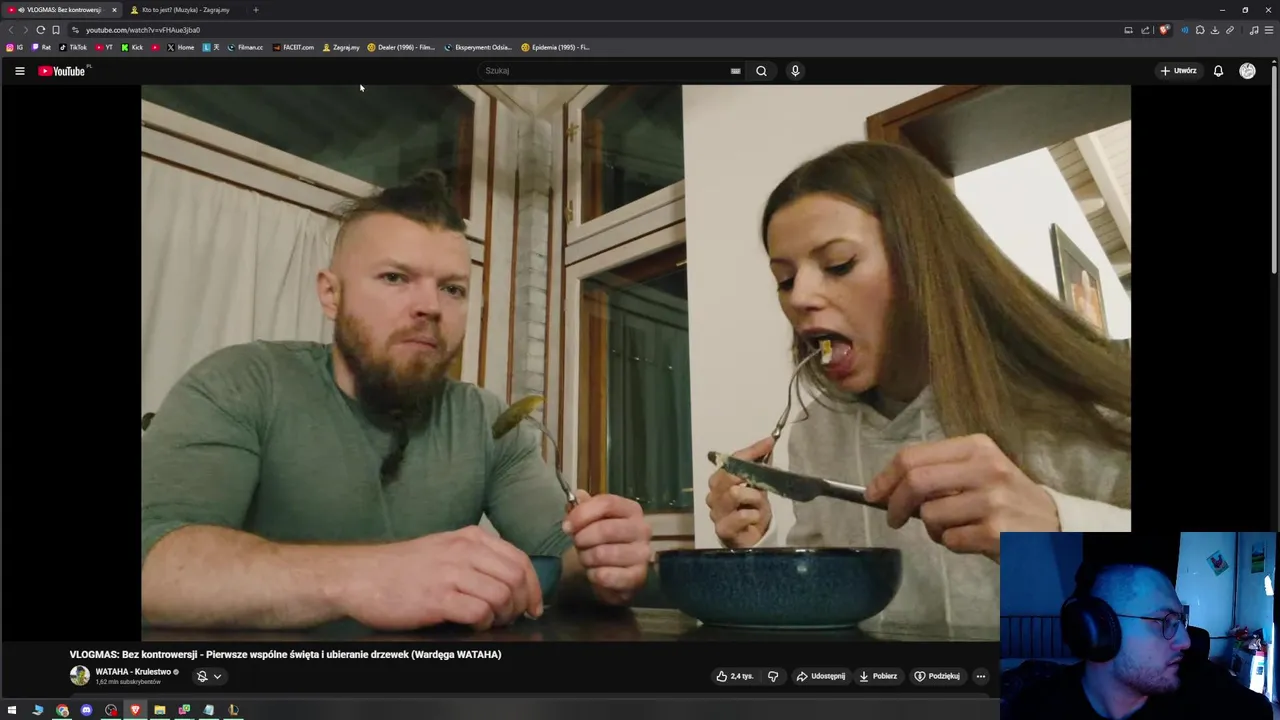Image resolution: width=1280 pixels, height=720 pixels.
Task: Close the VLOGMAS tab
Action: [114, 10]
